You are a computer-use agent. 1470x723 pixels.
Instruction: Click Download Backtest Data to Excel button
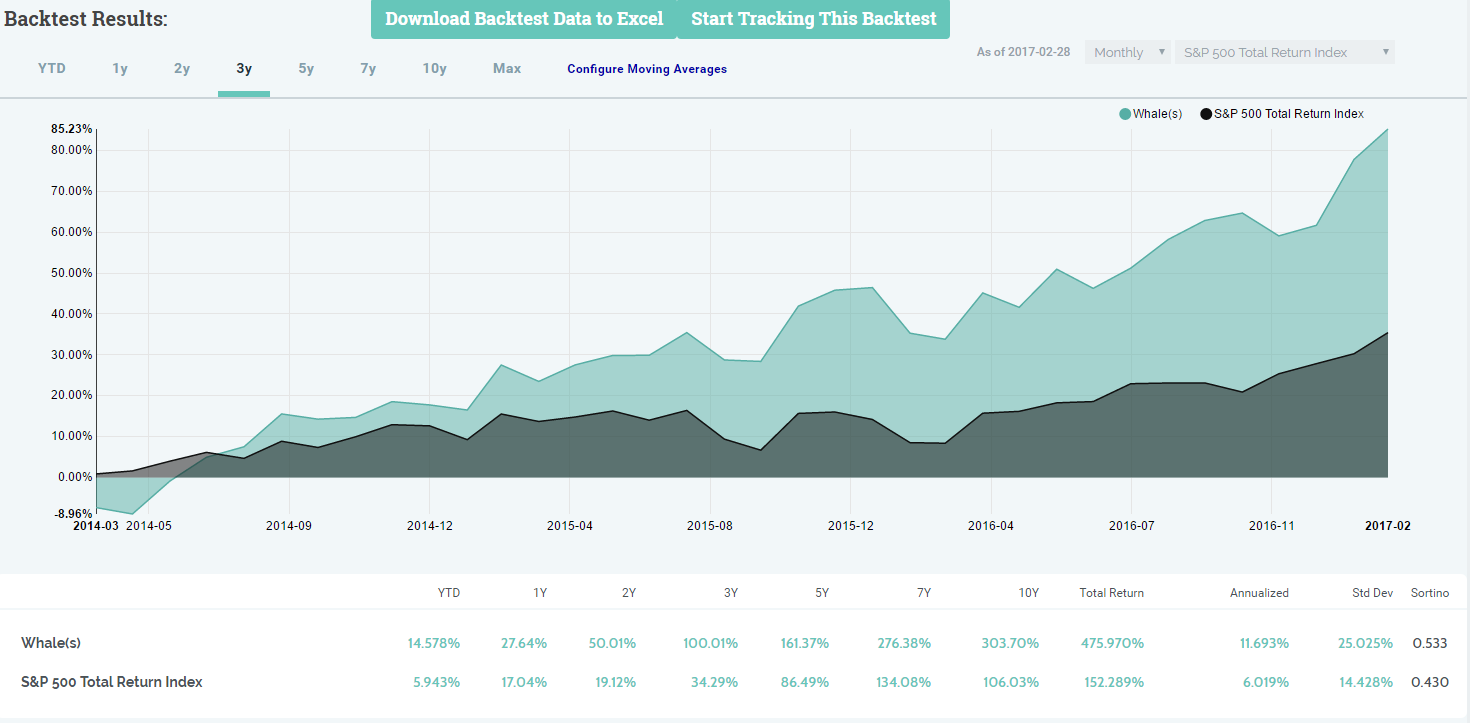(524, 19)
